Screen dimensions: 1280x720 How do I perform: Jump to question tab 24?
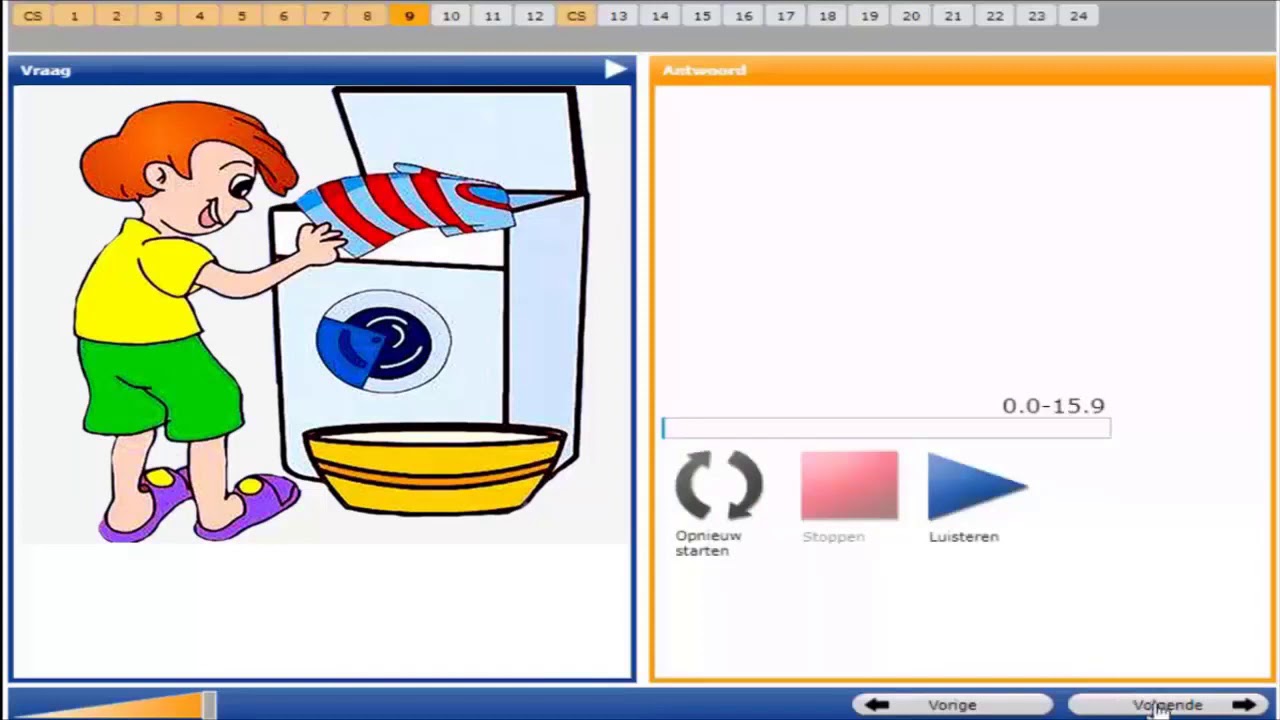(x=1079, y=16)
